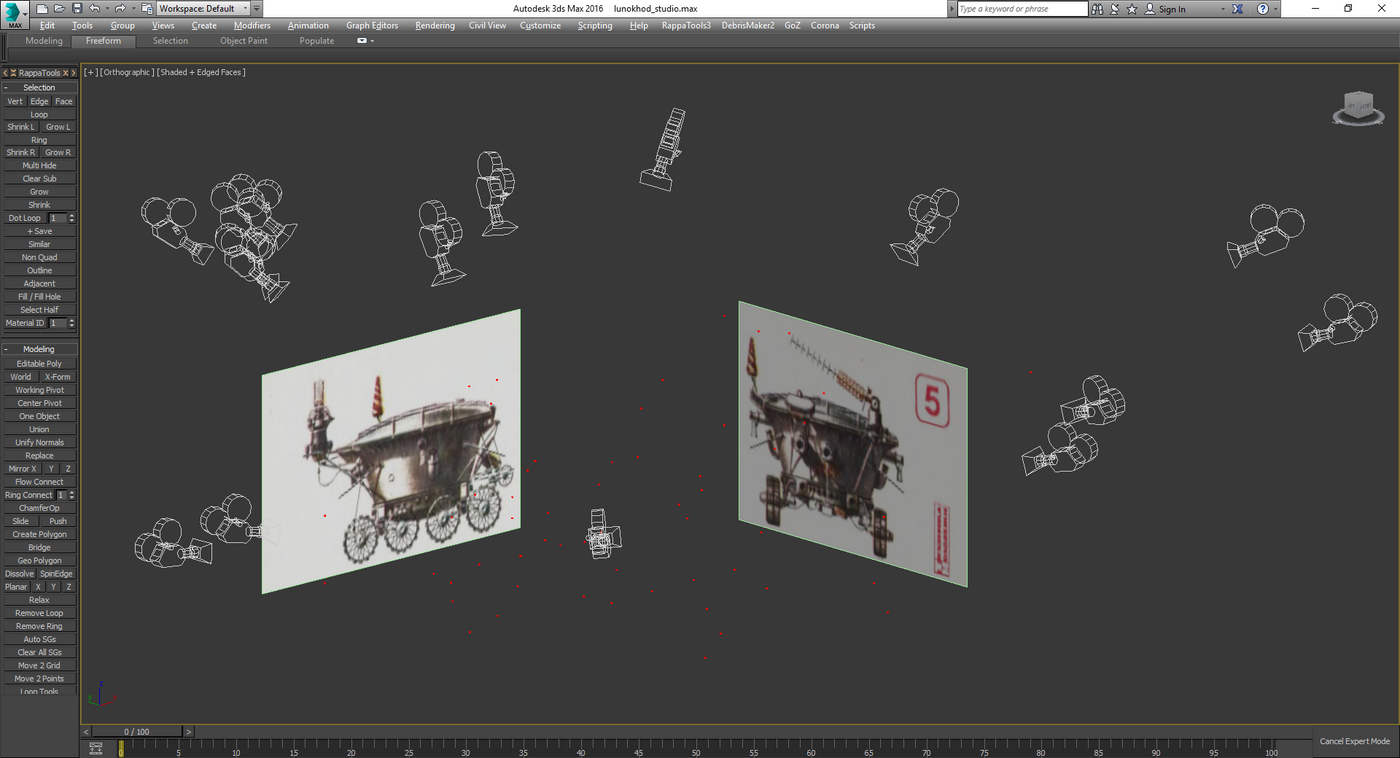Undo the last action with the arrow icon

[x=94, y=9]
